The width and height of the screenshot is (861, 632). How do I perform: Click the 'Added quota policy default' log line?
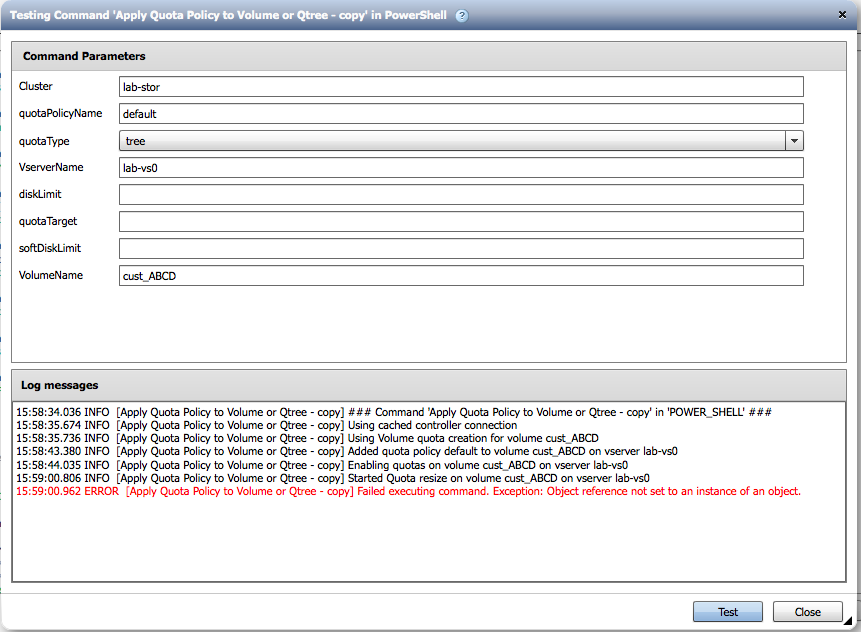click(347, 451)
